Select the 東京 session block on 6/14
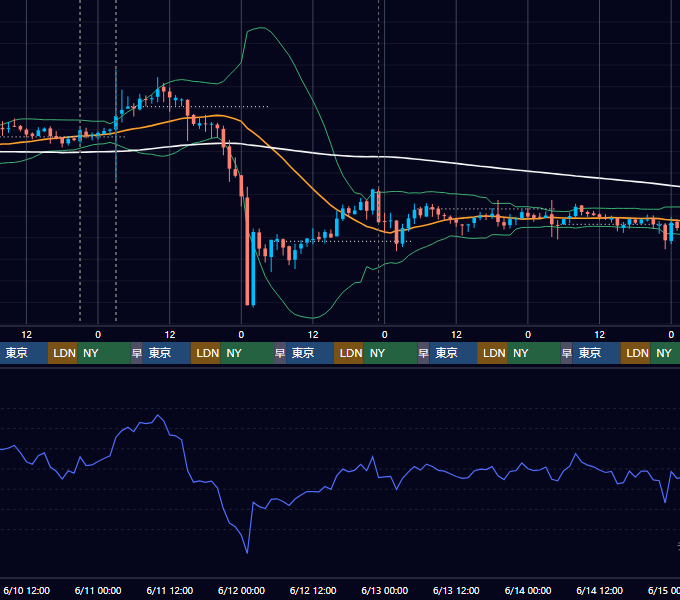The height and width of the screenshot is (600, 680). tap(596, 353)
